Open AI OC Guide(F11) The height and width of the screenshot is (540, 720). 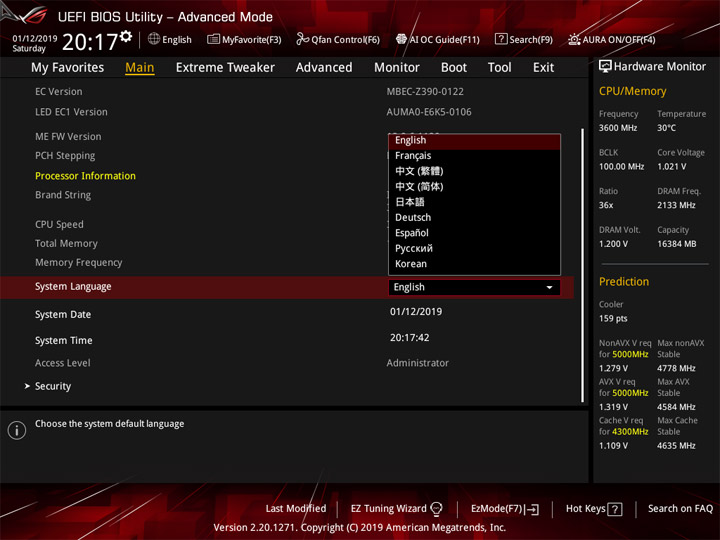438,39
